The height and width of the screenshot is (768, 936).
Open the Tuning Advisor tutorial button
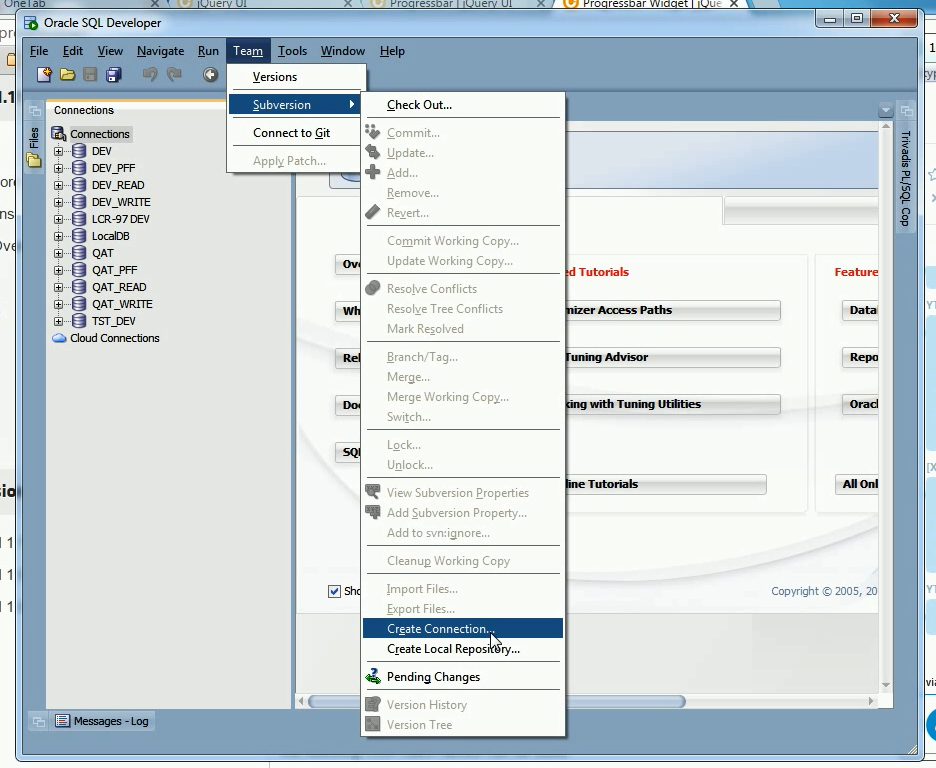672,357
